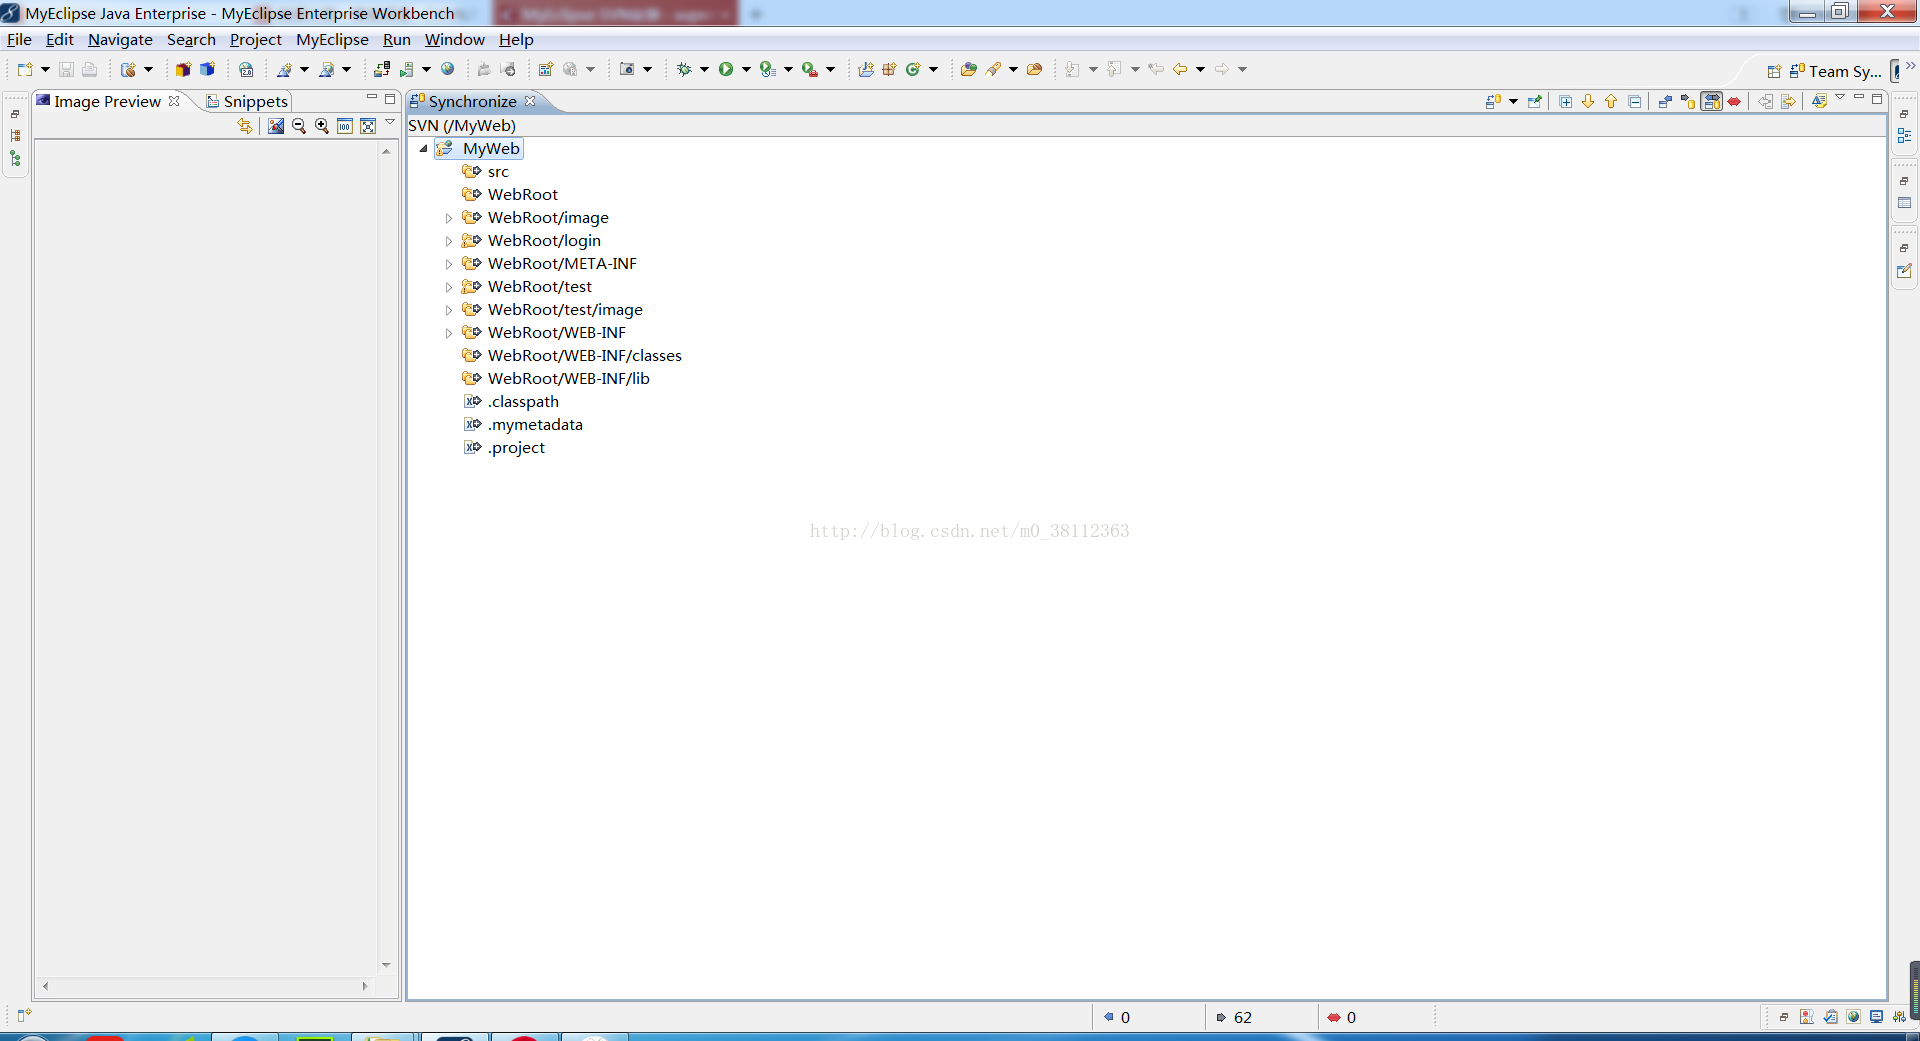Toggle Link with Editor in Image Preview
1920x1041 pixels.
click(244, 126)
